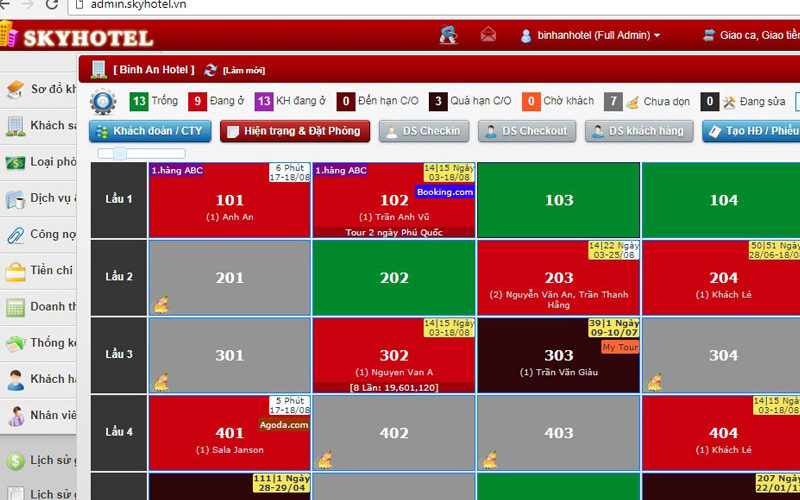The width and height of the screenshot is (800, 500).
Task: Select empty room 103 tile
Action: tap(558, 200)
